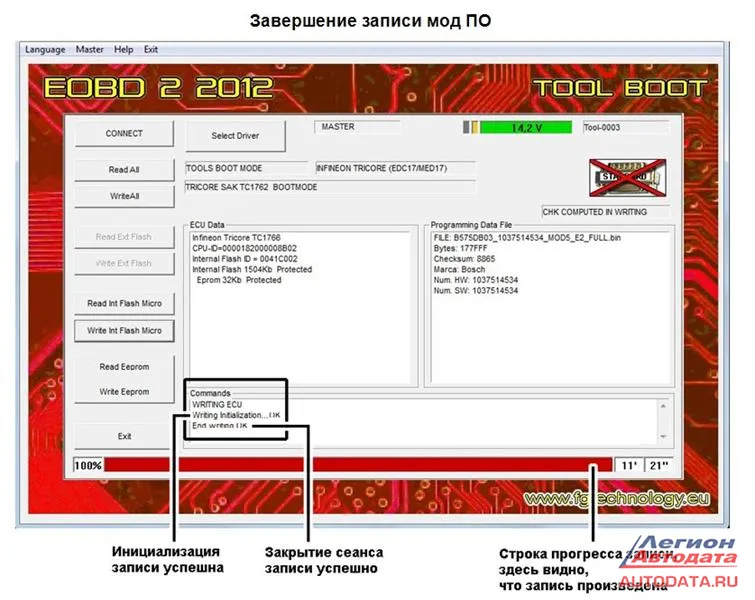Click the Commands log scroll-up arrow
This screenshot has height=600, width=755.
(663, 406)
